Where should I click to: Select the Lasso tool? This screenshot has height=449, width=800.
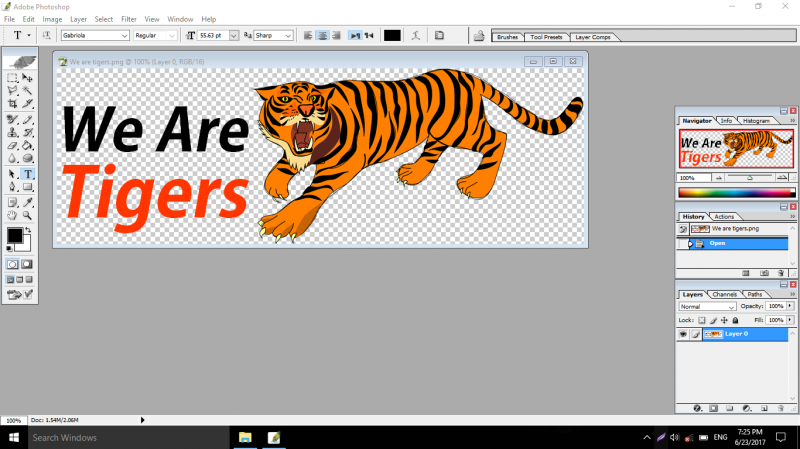pyautogui.click(x=12, y=91)
